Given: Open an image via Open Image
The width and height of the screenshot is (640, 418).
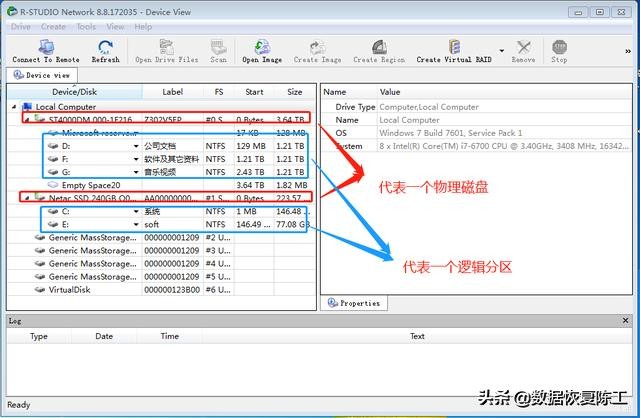Looking at the screenshot, I should (x=262, y=51).
